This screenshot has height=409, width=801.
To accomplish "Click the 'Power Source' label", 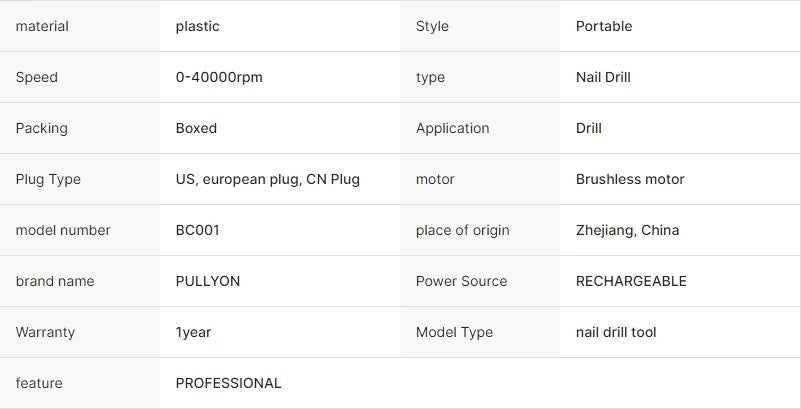I will (461, 281).
